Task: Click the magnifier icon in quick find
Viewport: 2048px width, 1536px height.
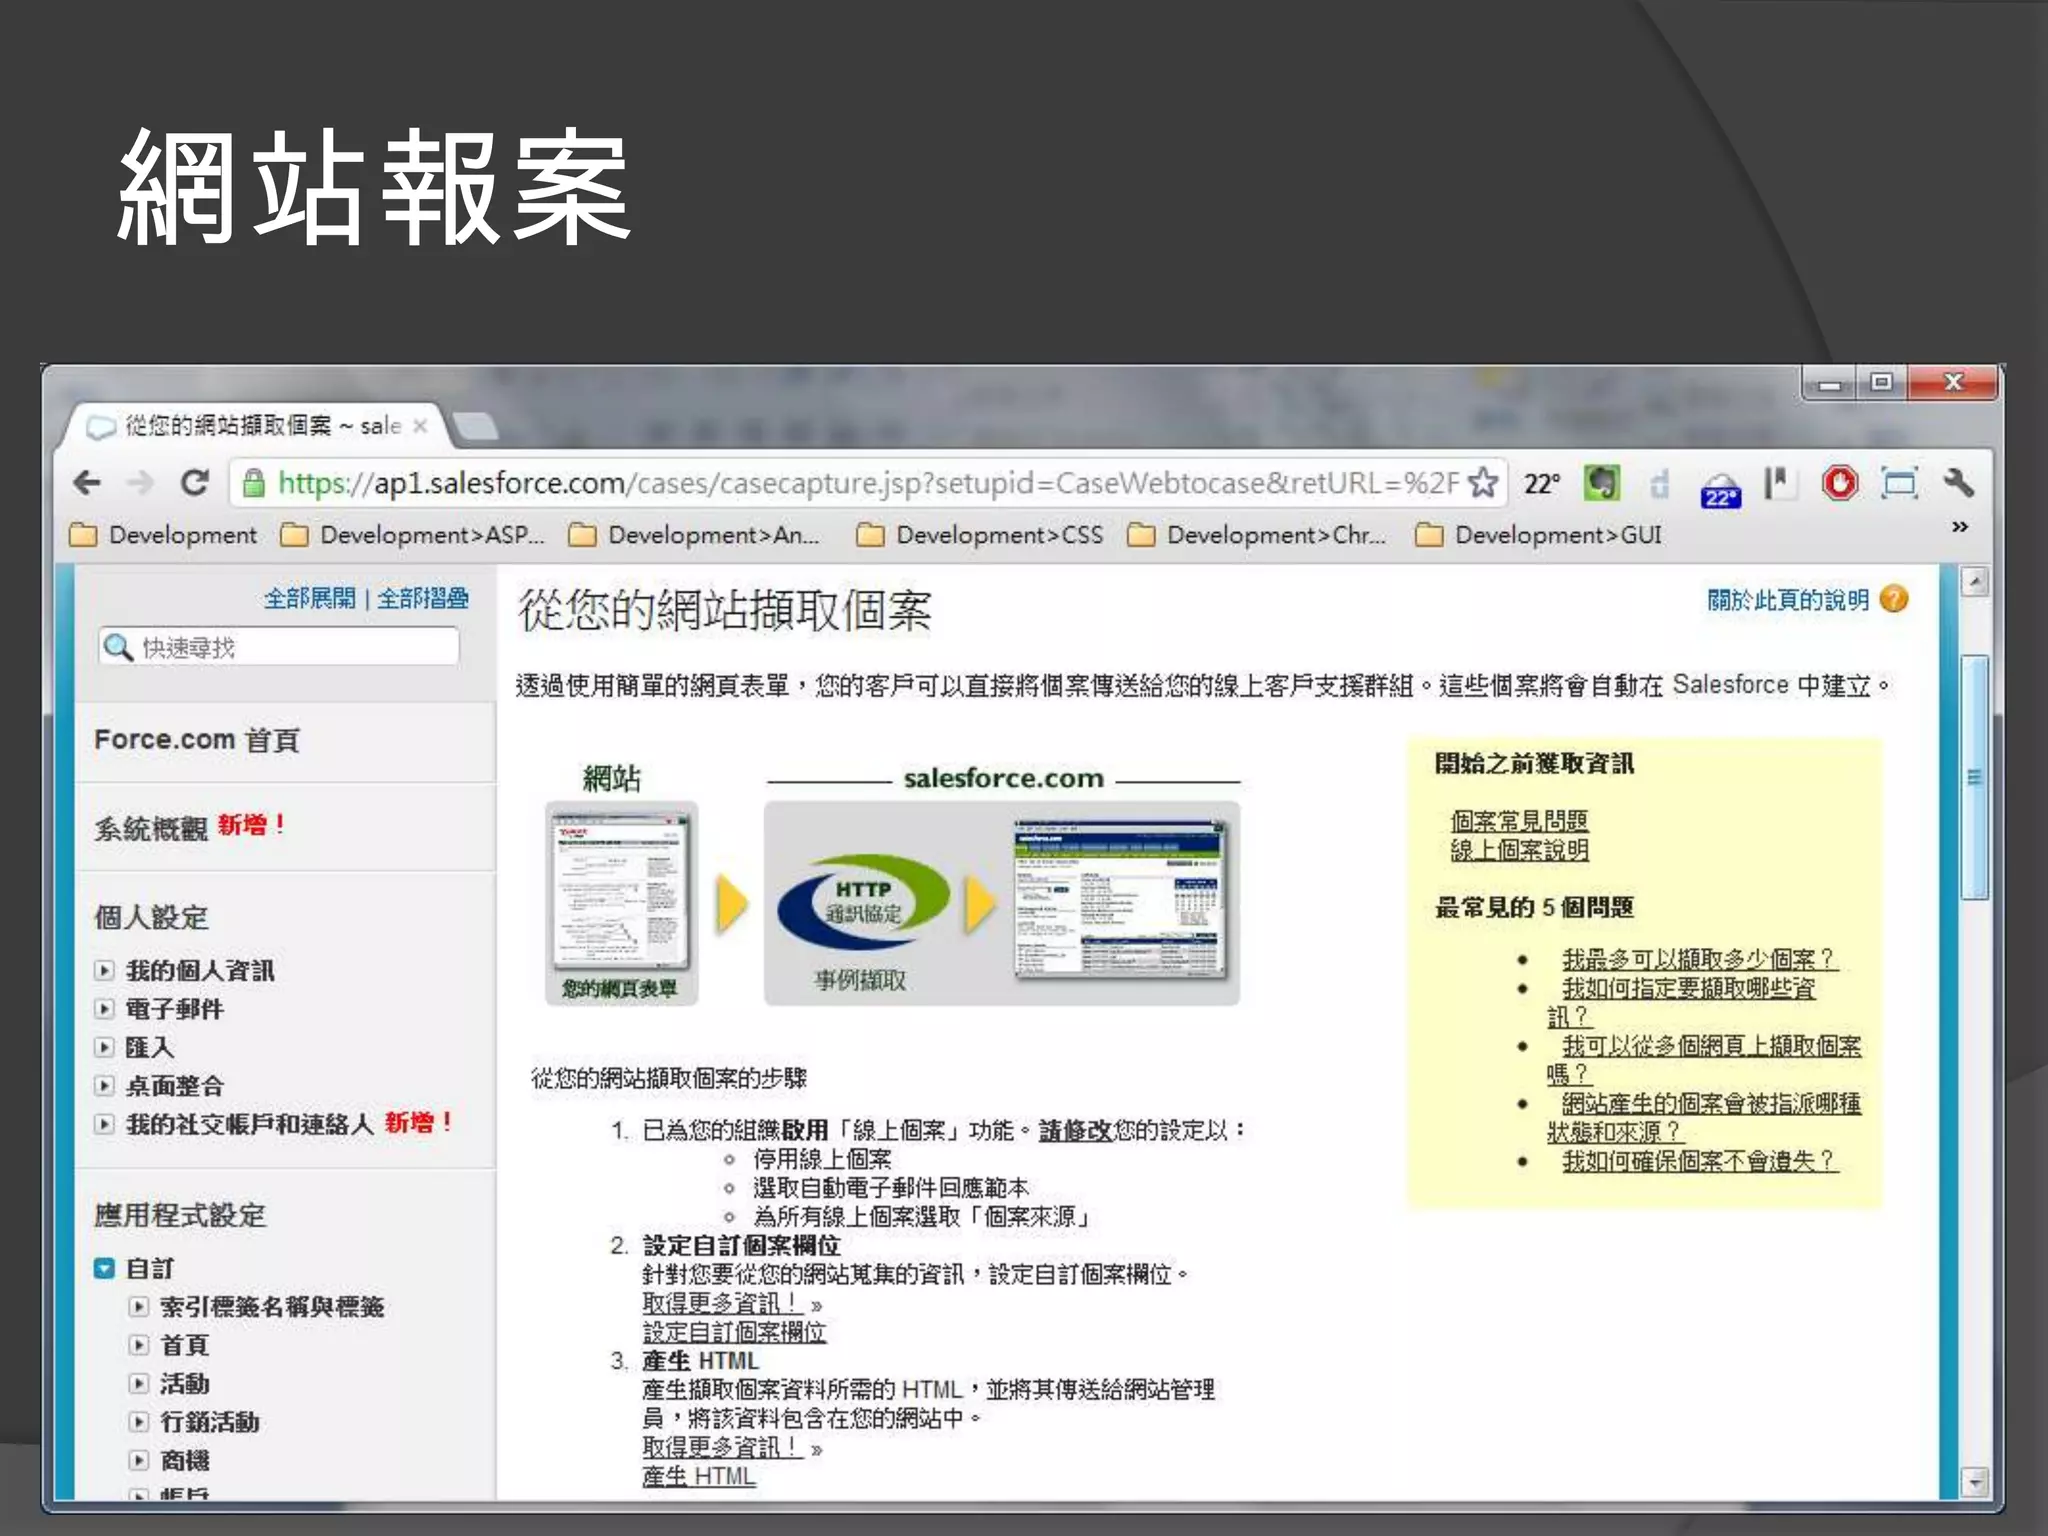Action: 118,647
